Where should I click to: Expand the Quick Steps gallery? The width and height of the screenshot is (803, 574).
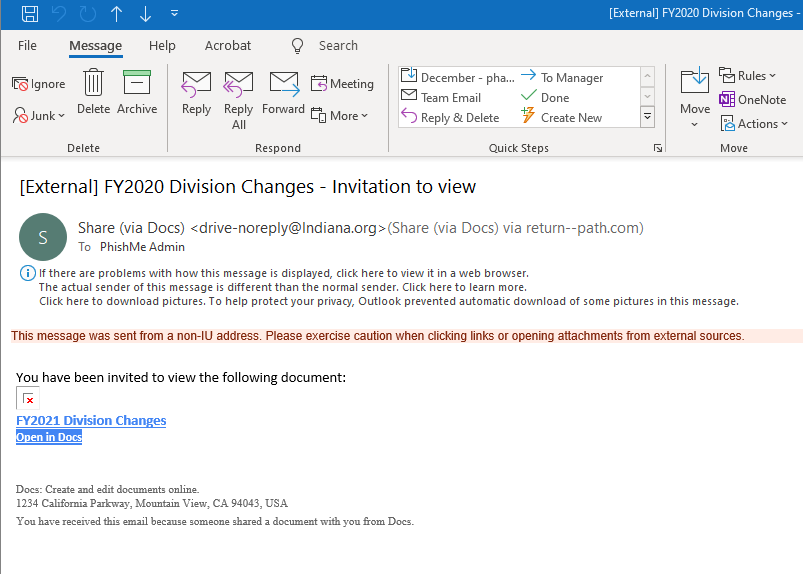pyautogui.click(x=647, y=117)
